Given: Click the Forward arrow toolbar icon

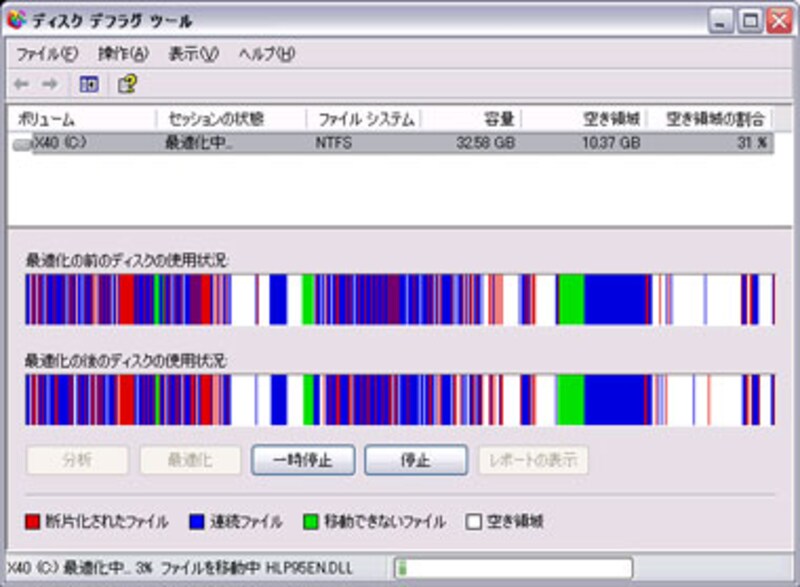Looking at the screenshot, I should pos(49,84).
